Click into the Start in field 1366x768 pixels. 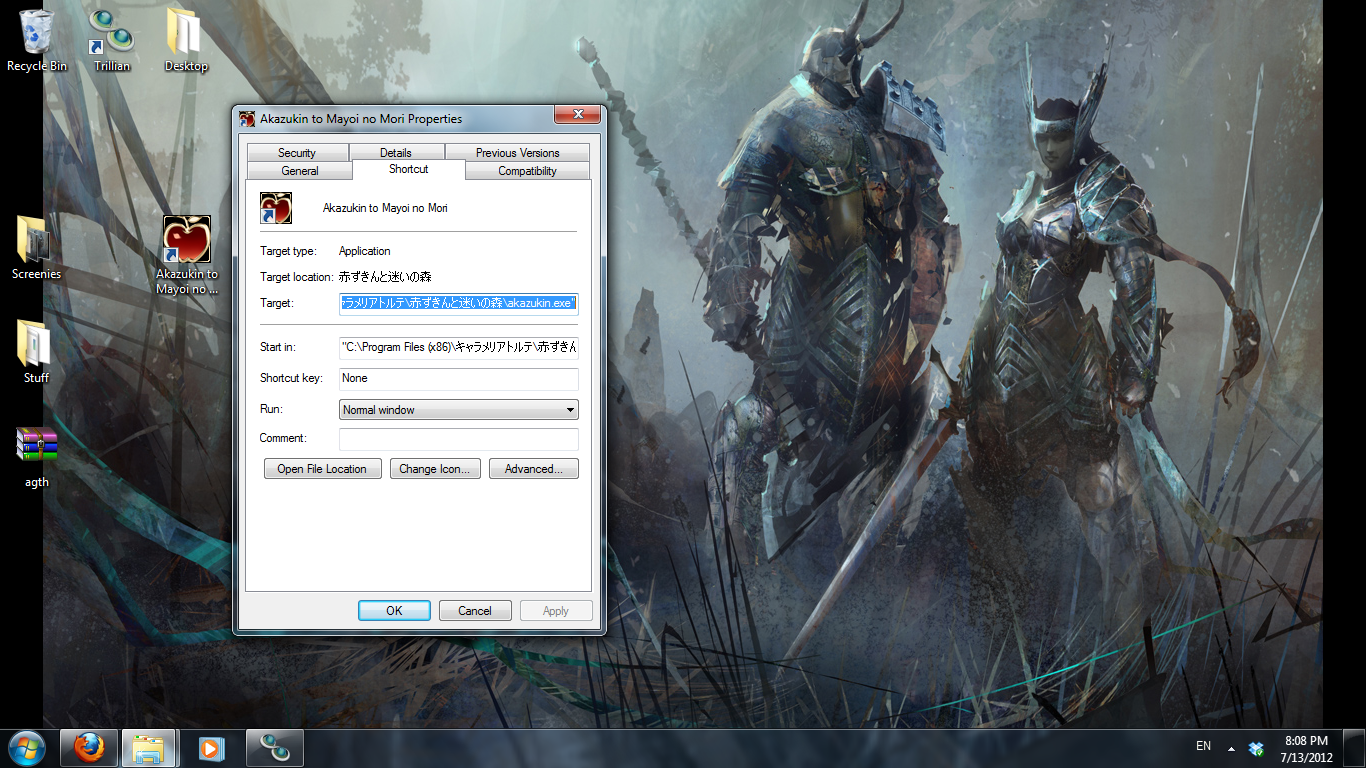point(459,347)
